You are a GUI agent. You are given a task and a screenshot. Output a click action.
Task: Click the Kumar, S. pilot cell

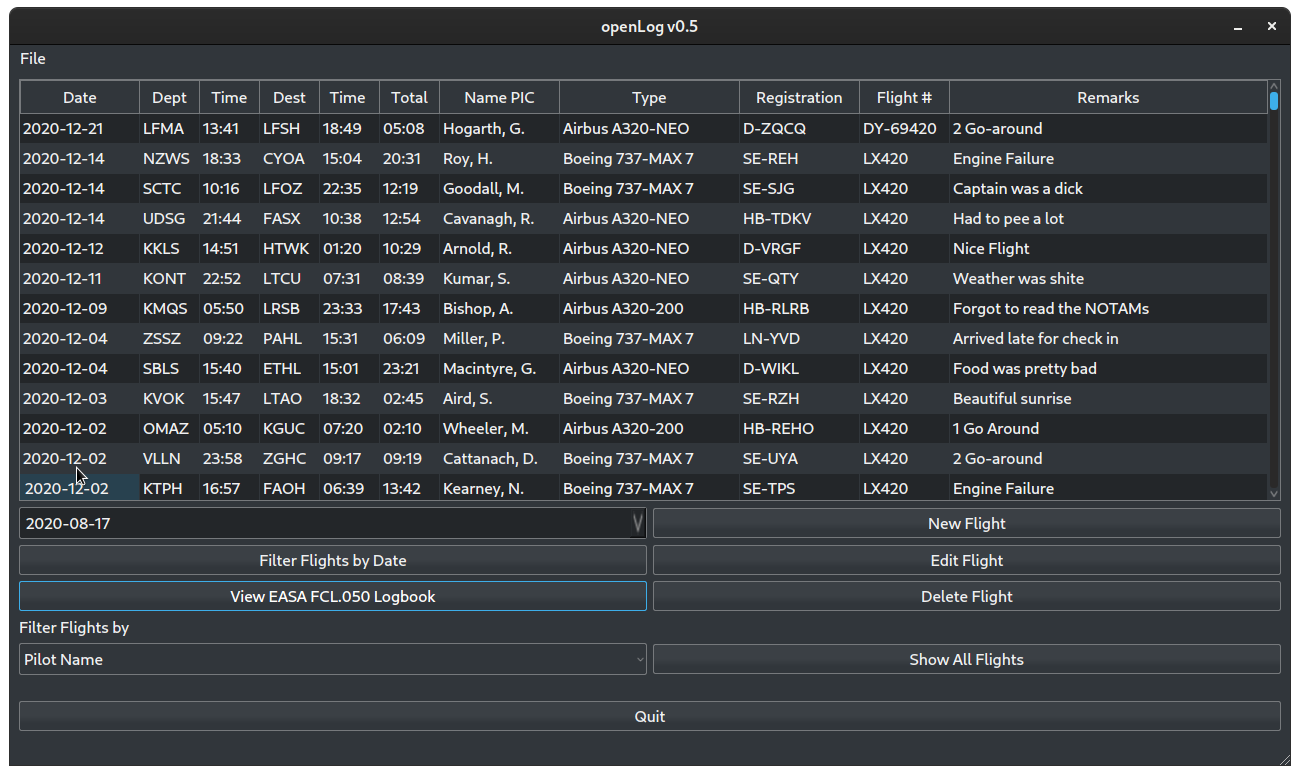[499, 278]
